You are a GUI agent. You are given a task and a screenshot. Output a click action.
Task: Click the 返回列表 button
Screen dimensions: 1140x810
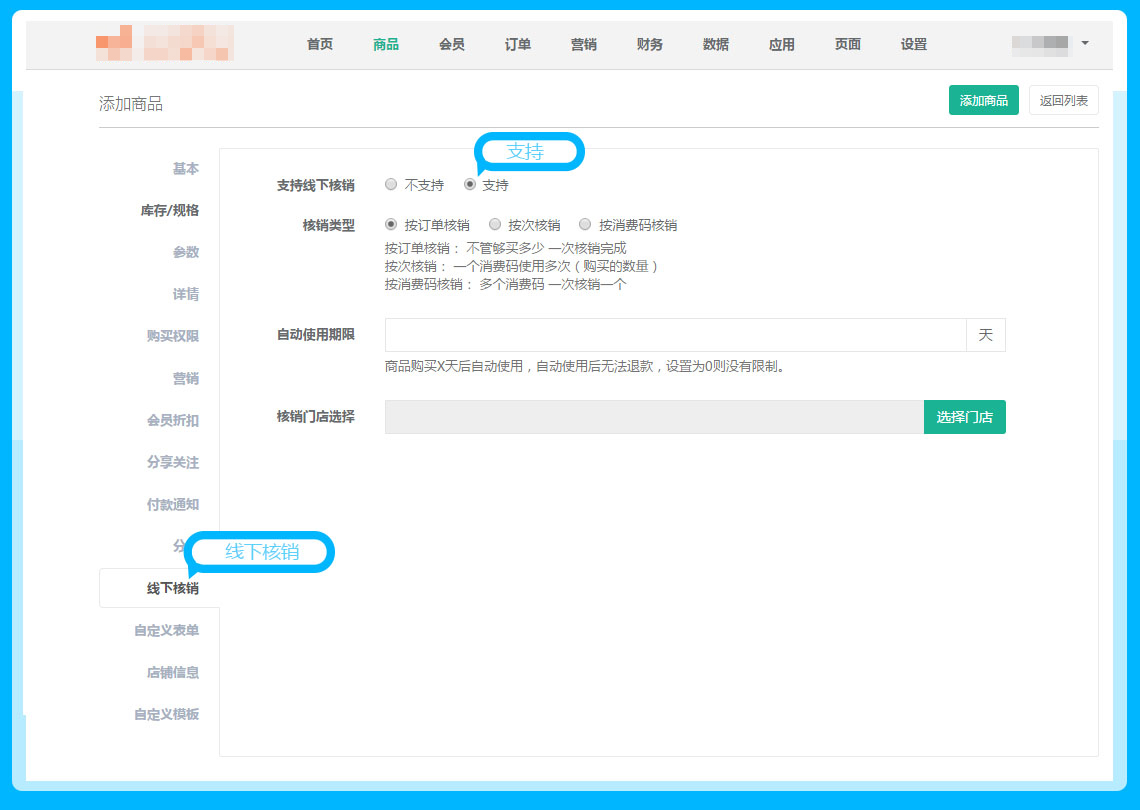[x=1063, y=100]
